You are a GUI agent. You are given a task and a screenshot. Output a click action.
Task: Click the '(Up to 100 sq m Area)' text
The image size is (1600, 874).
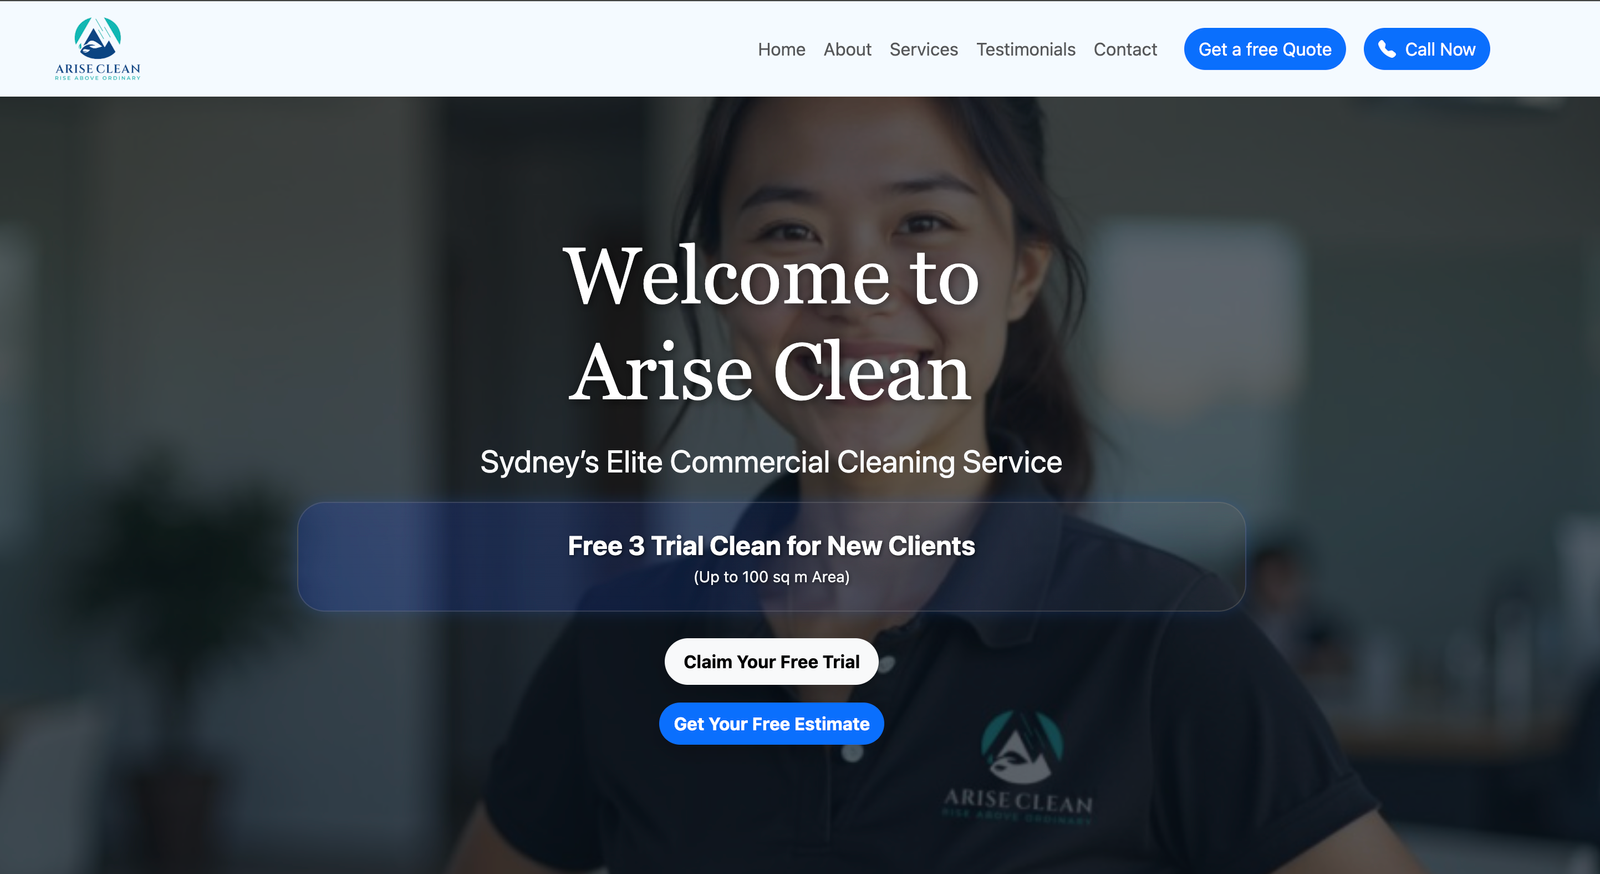pos(771,577)
